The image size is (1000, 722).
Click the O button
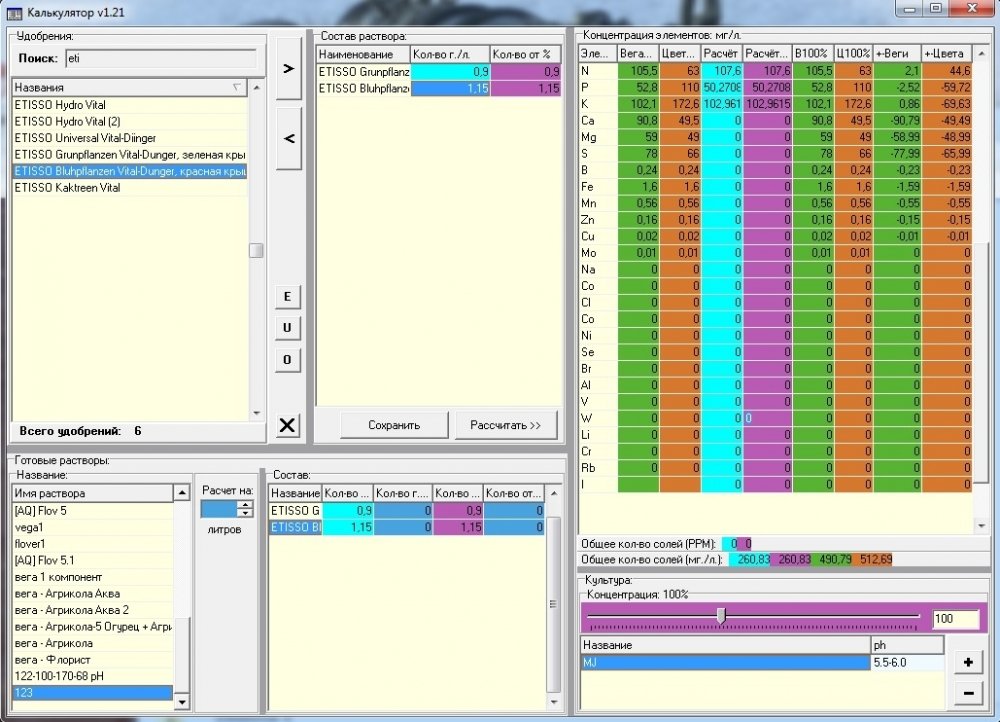click(287, 360)
